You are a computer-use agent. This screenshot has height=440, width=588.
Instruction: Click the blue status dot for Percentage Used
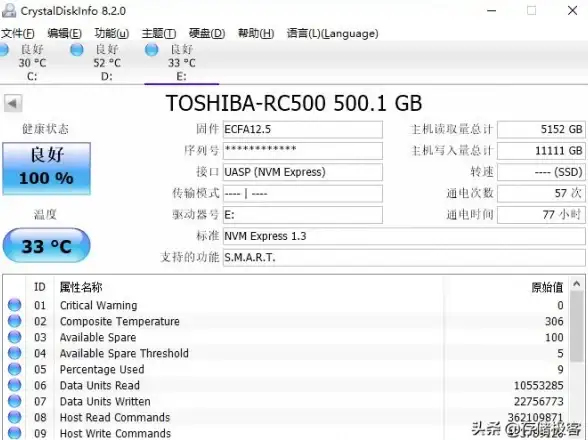(x=15, y=369)
